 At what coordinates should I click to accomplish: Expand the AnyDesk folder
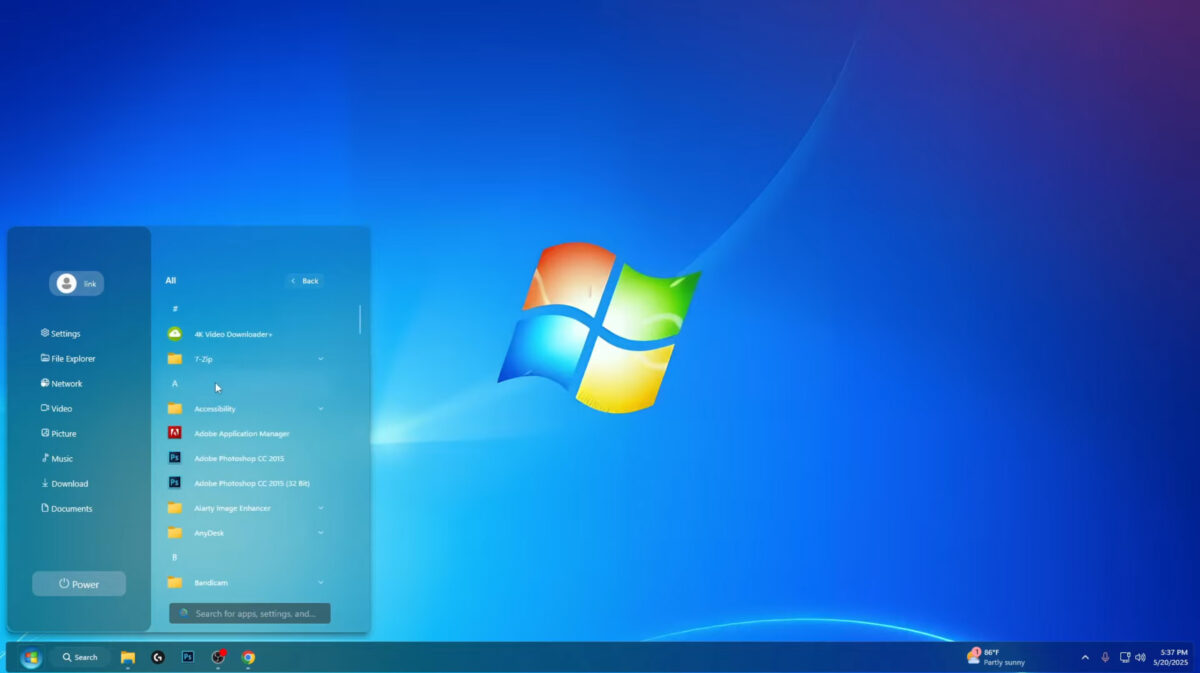[x=320, y=532]
